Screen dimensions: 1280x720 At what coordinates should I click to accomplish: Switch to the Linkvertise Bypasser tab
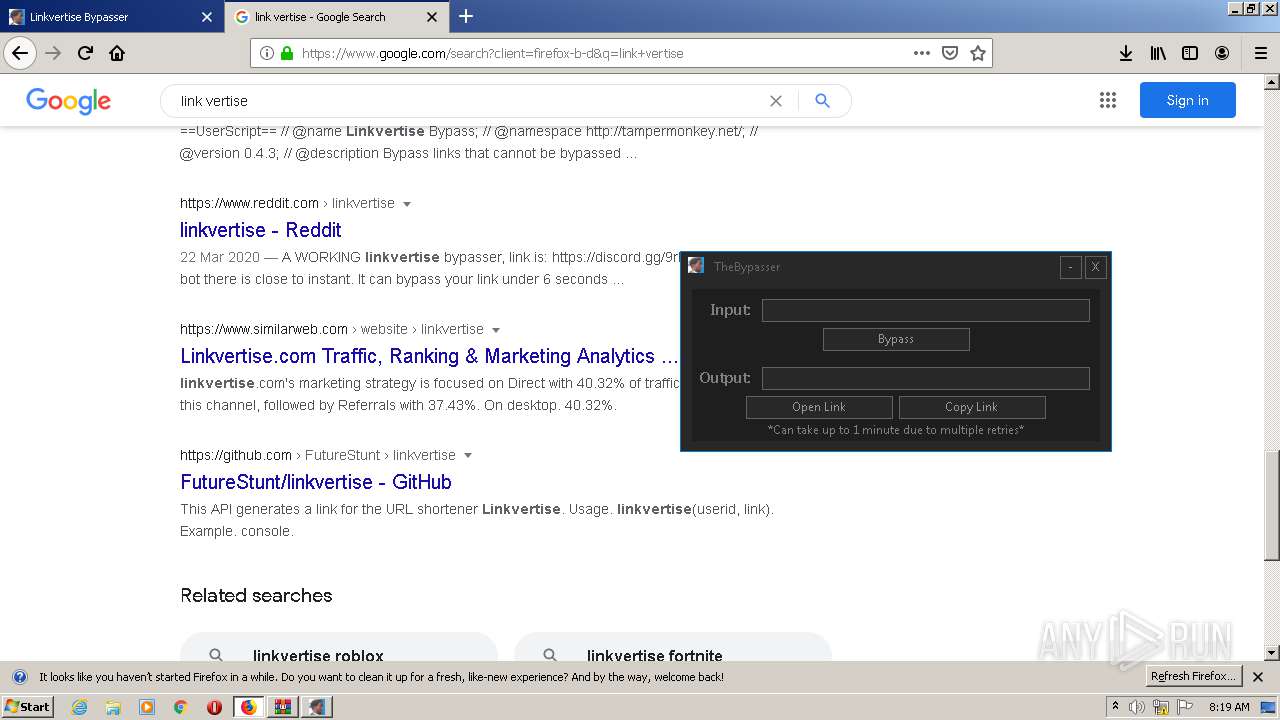click(x=112, y=17)
